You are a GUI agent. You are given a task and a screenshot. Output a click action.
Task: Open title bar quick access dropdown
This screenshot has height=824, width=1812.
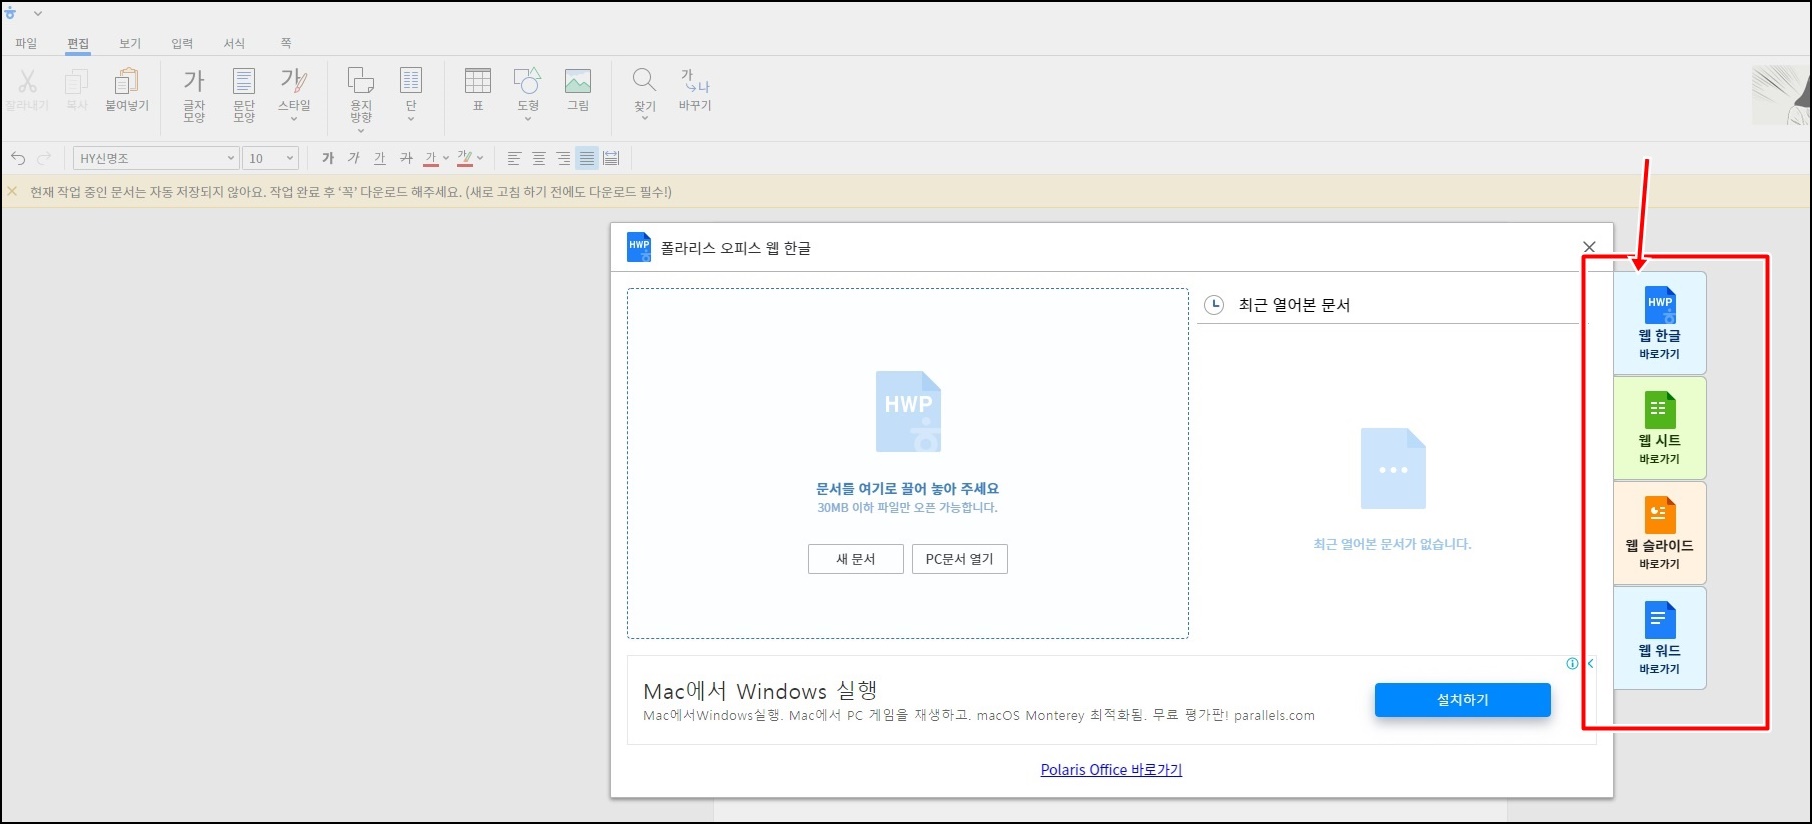point(38,13)
